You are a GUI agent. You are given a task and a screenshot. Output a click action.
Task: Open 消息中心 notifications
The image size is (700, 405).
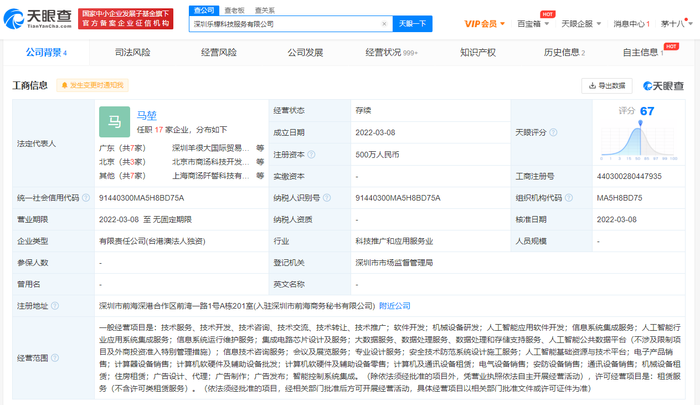click(x=631, y=24)
